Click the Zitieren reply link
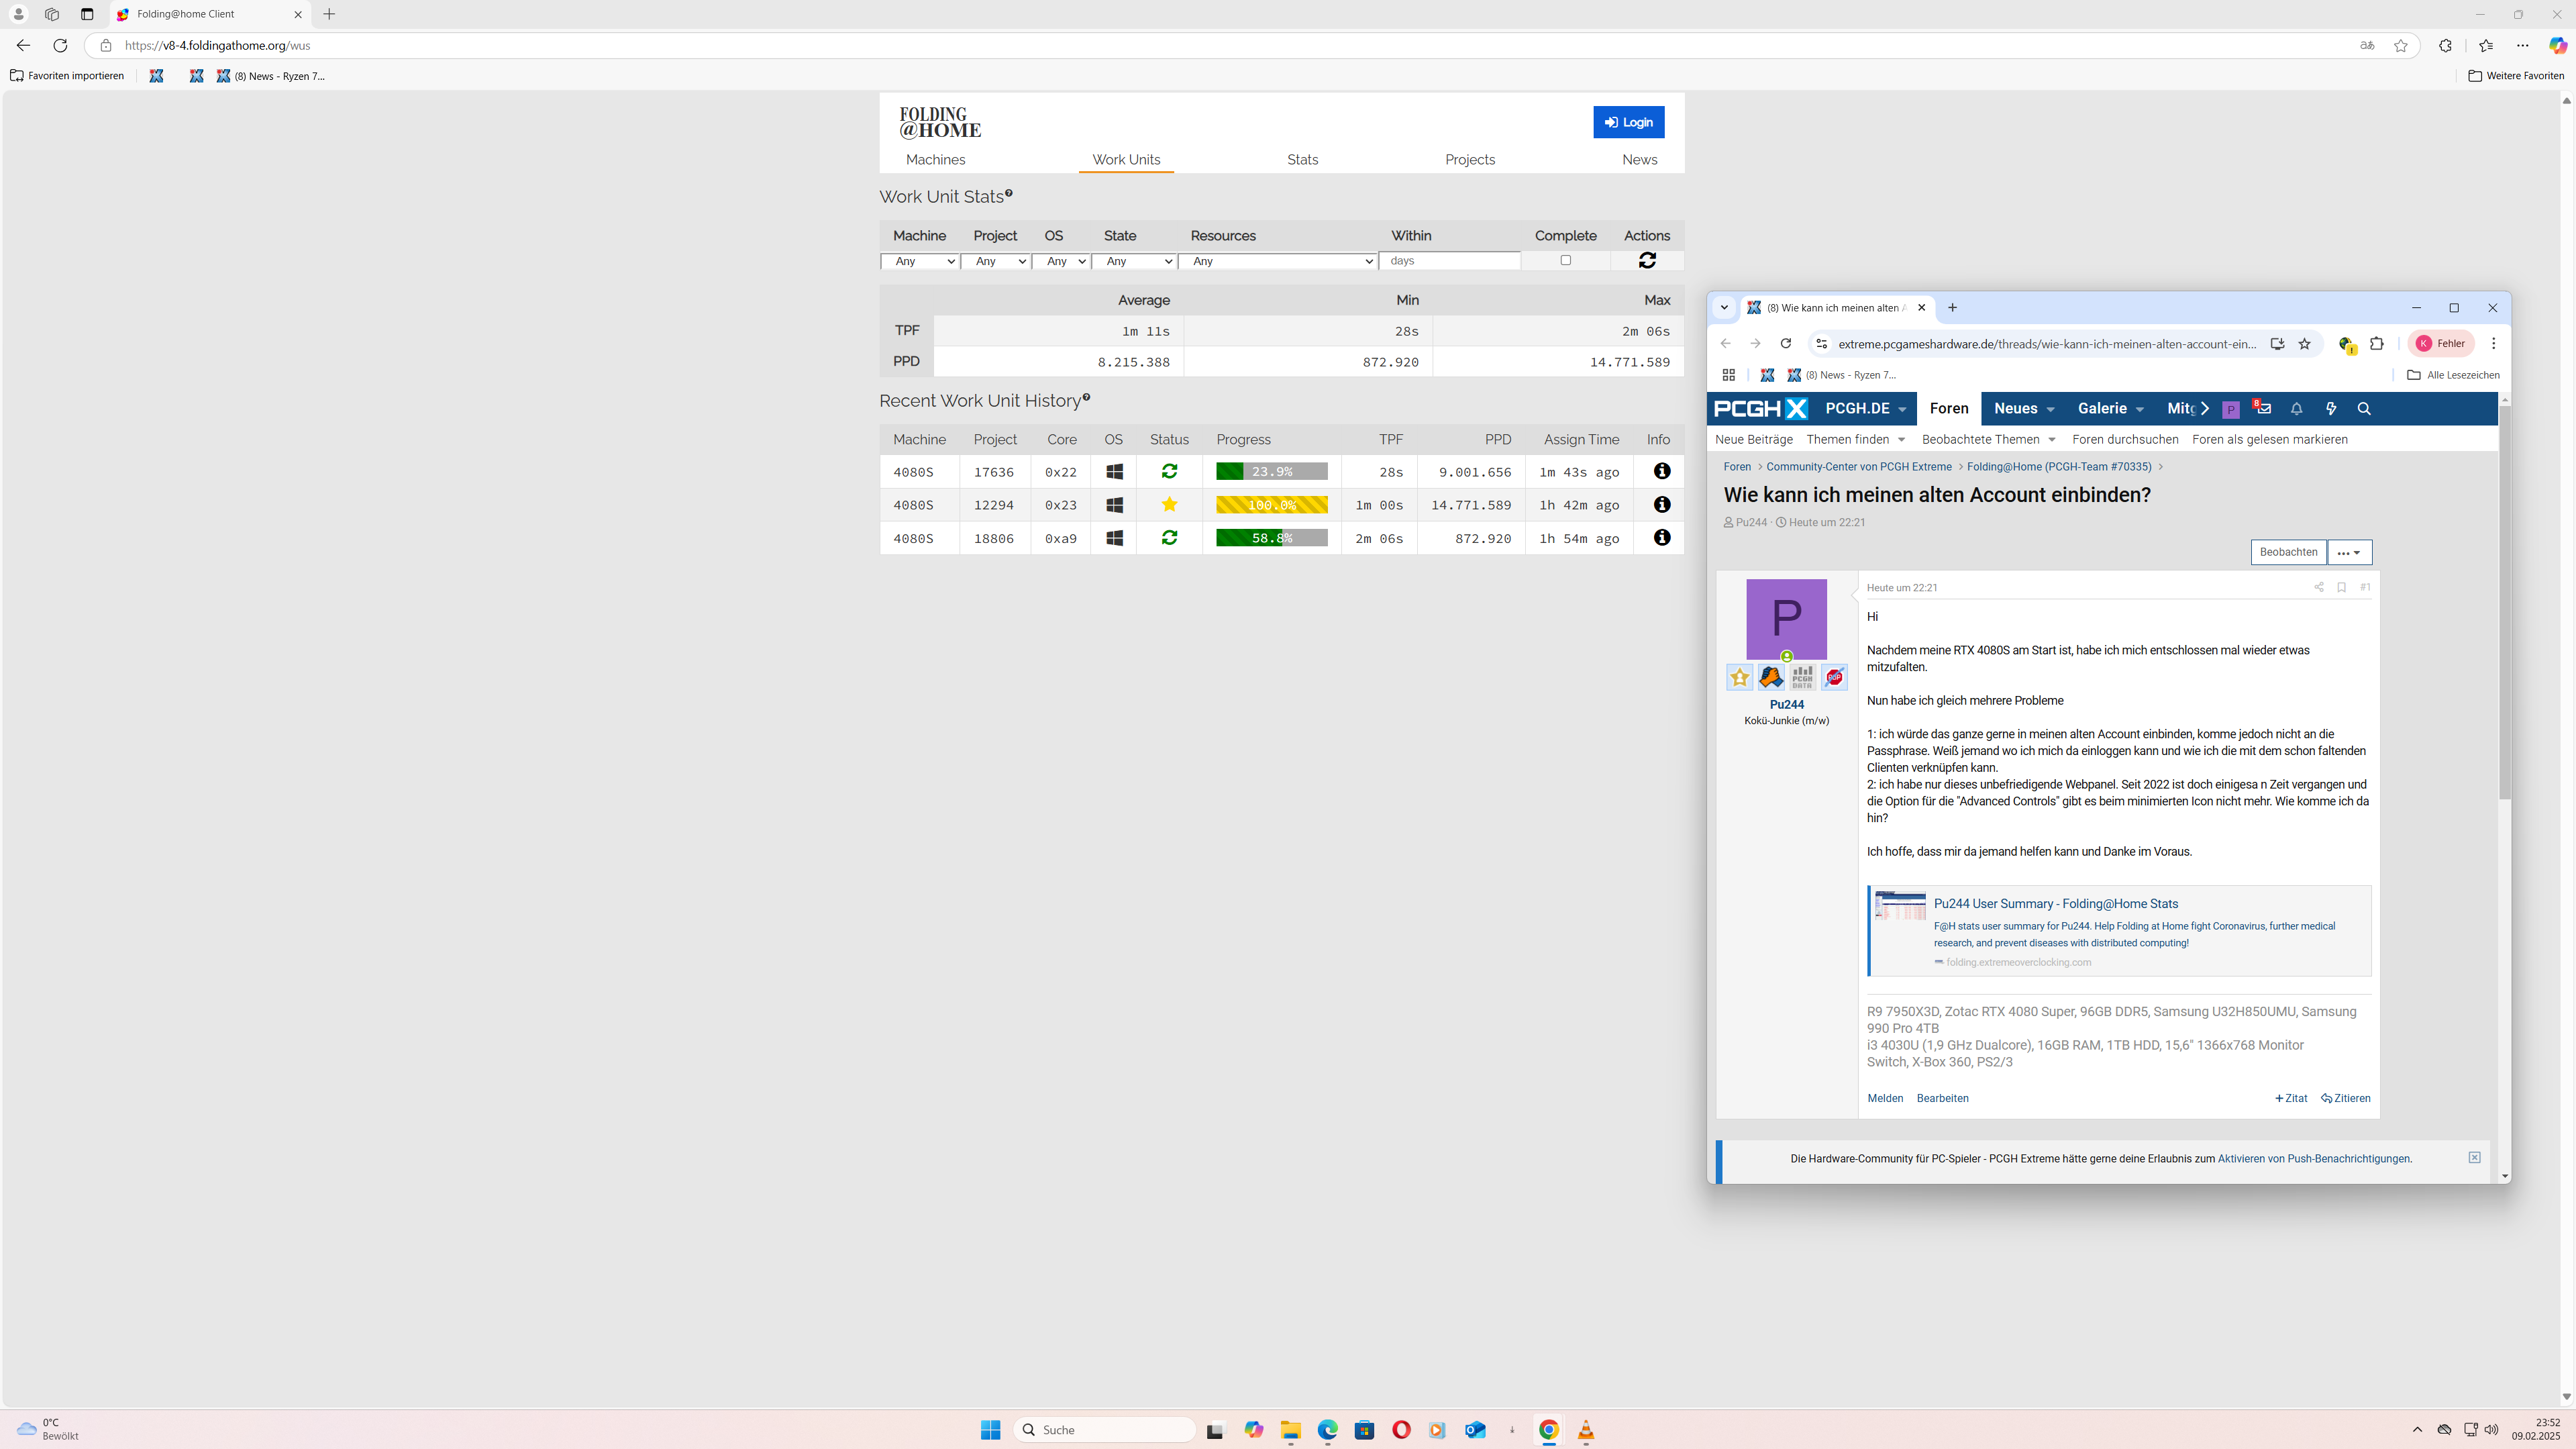Screen dimensions: 2576x1449 point(2345,1098)
